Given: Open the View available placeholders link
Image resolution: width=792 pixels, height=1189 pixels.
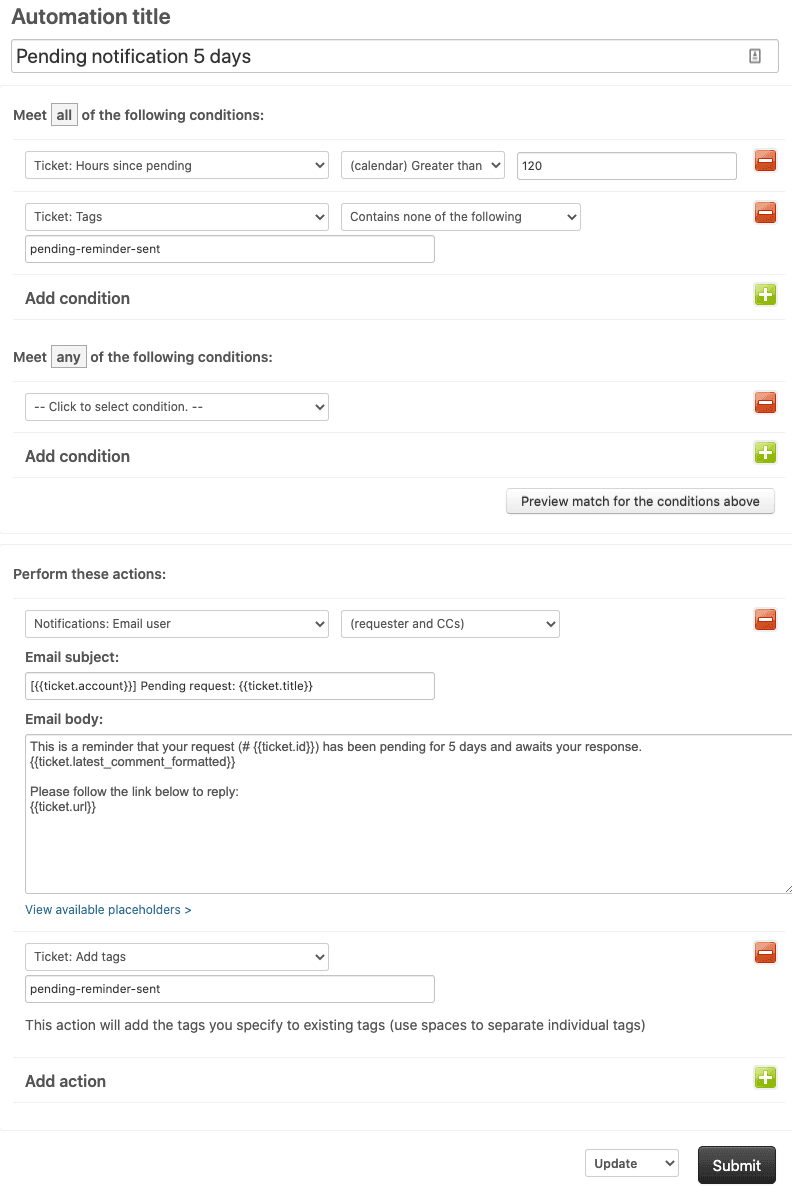Looking at the screenshot, I should click(x=103, y=909).
